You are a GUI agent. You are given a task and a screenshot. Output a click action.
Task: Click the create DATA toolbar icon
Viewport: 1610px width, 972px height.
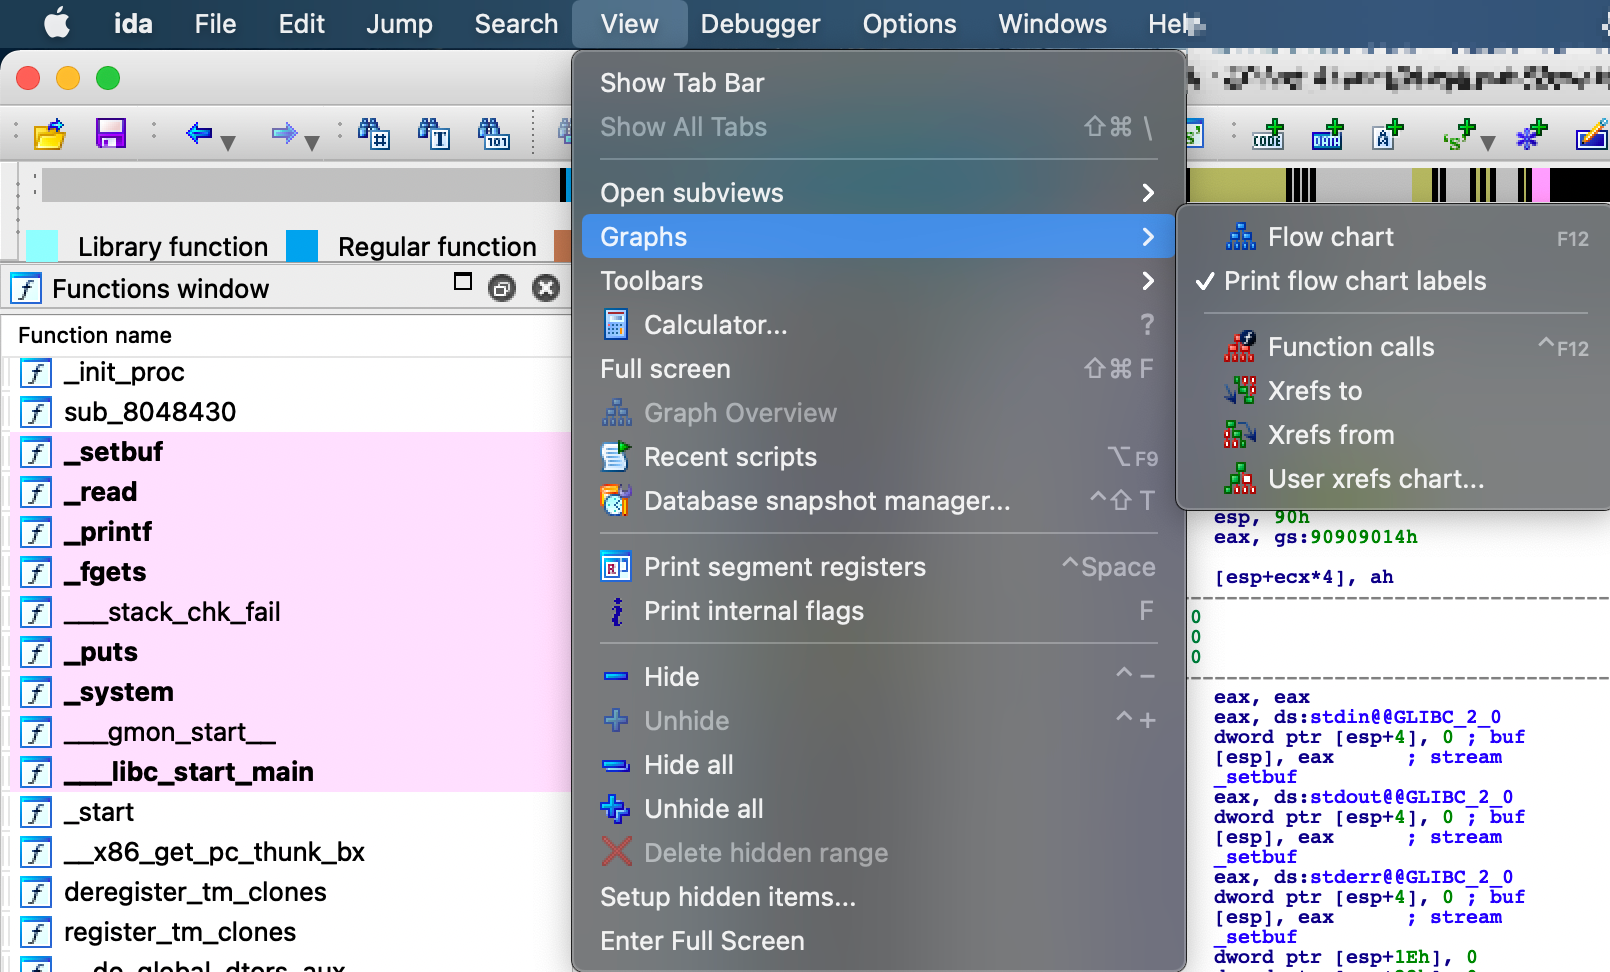1327,133
